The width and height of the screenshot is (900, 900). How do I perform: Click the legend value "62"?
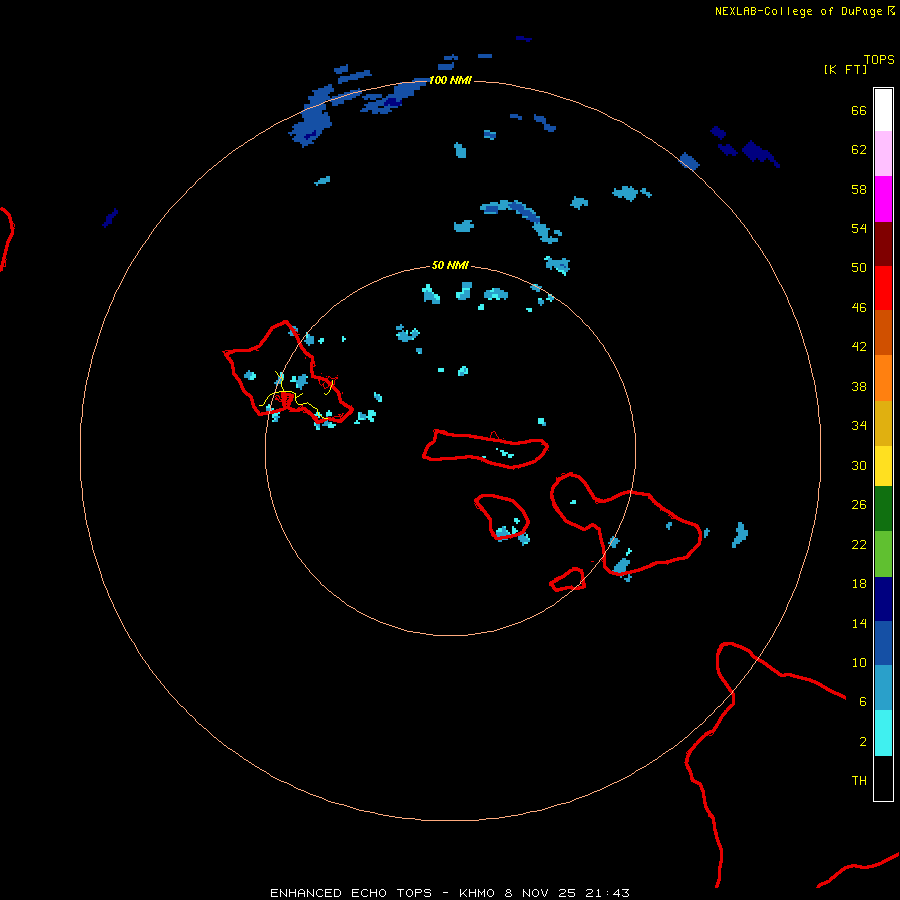point(859,150)
